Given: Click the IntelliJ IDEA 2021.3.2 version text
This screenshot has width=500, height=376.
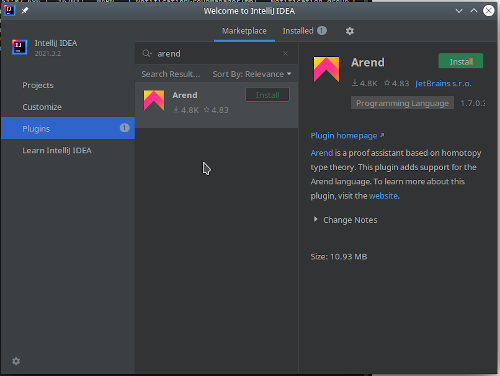Looking at the screenshot, I should point(48,54).
